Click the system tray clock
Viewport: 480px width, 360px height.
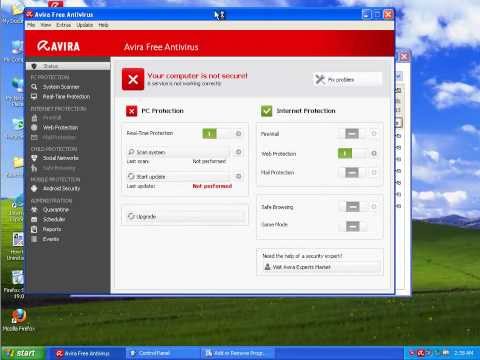463,353
